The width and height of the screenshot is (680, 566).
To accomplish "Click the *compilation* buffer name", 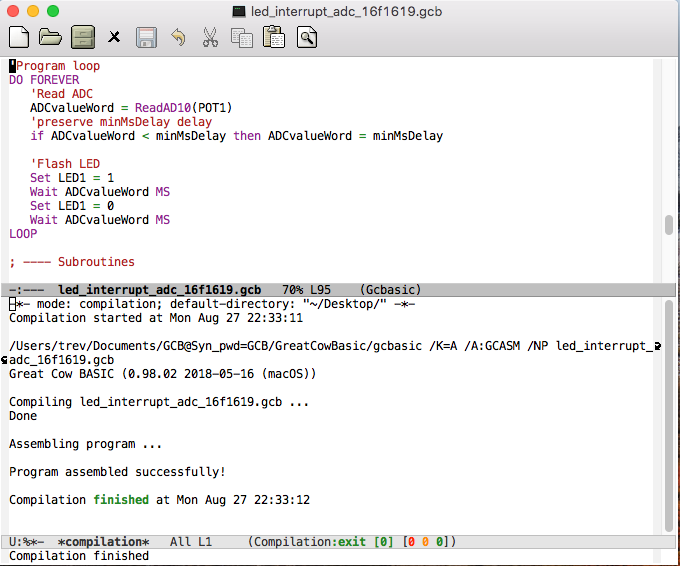I will 103,542.
